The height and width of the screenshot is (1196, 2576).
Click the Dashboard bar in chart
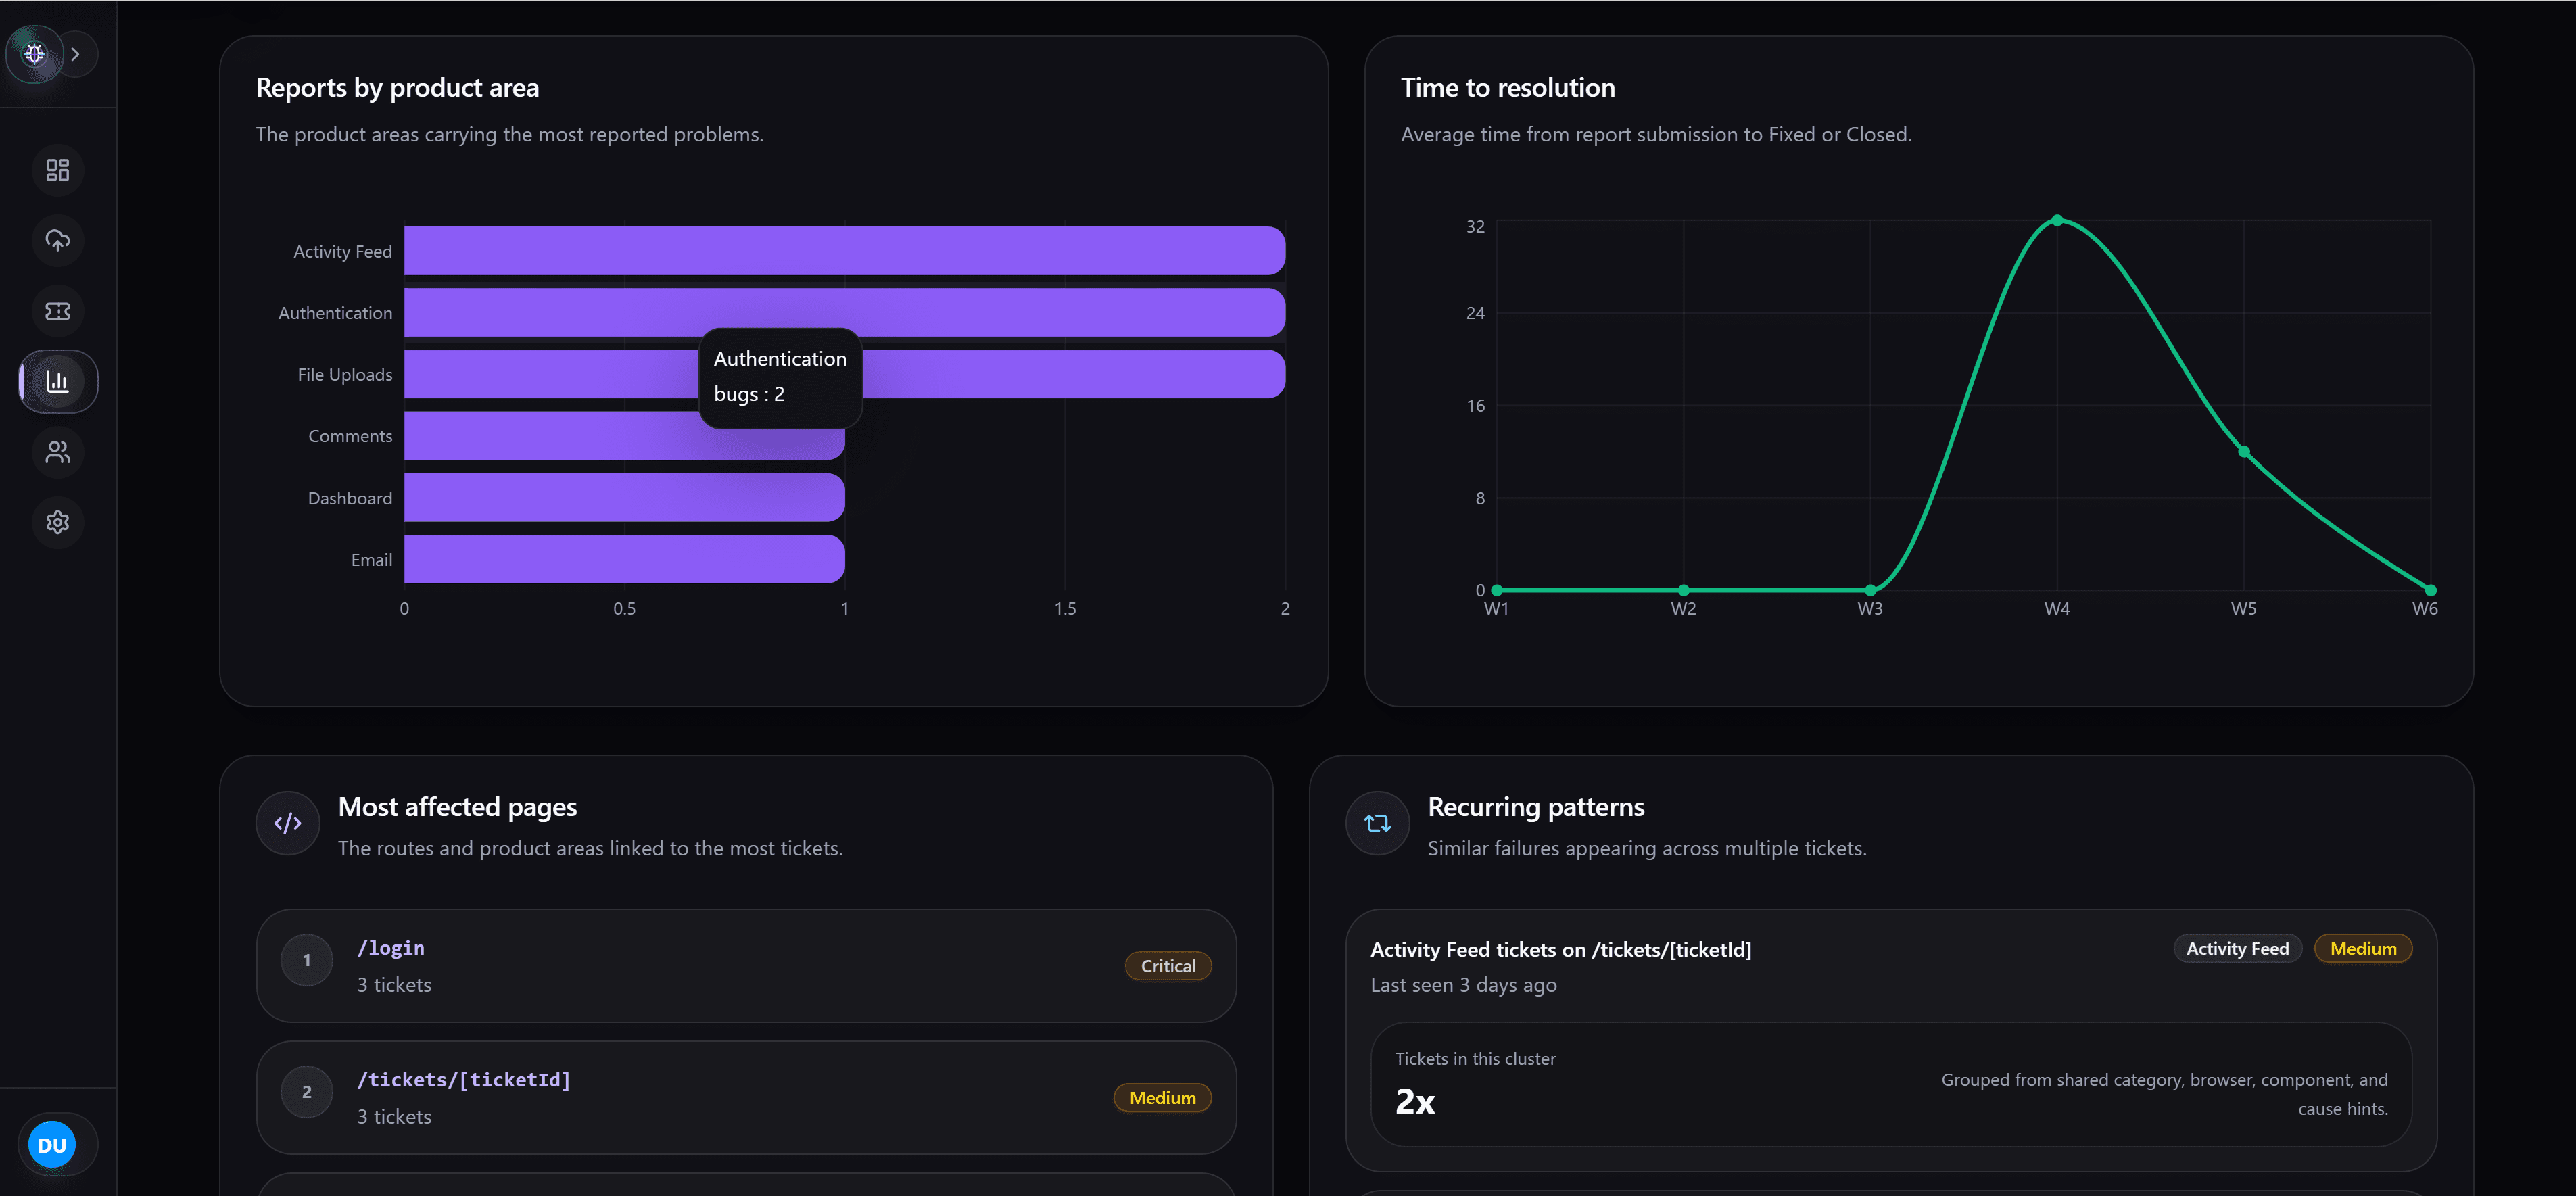click(x=624, y=498)
